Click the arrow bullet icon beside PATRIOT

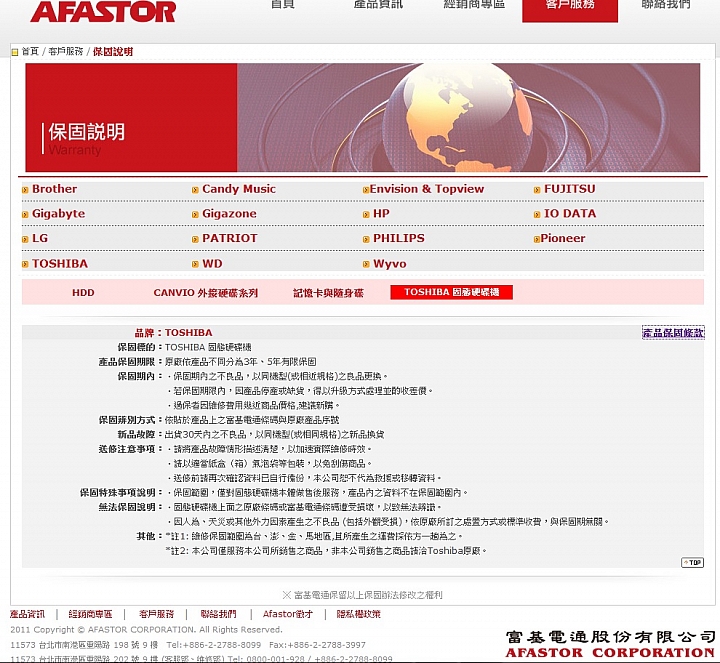tap(195, 239)
